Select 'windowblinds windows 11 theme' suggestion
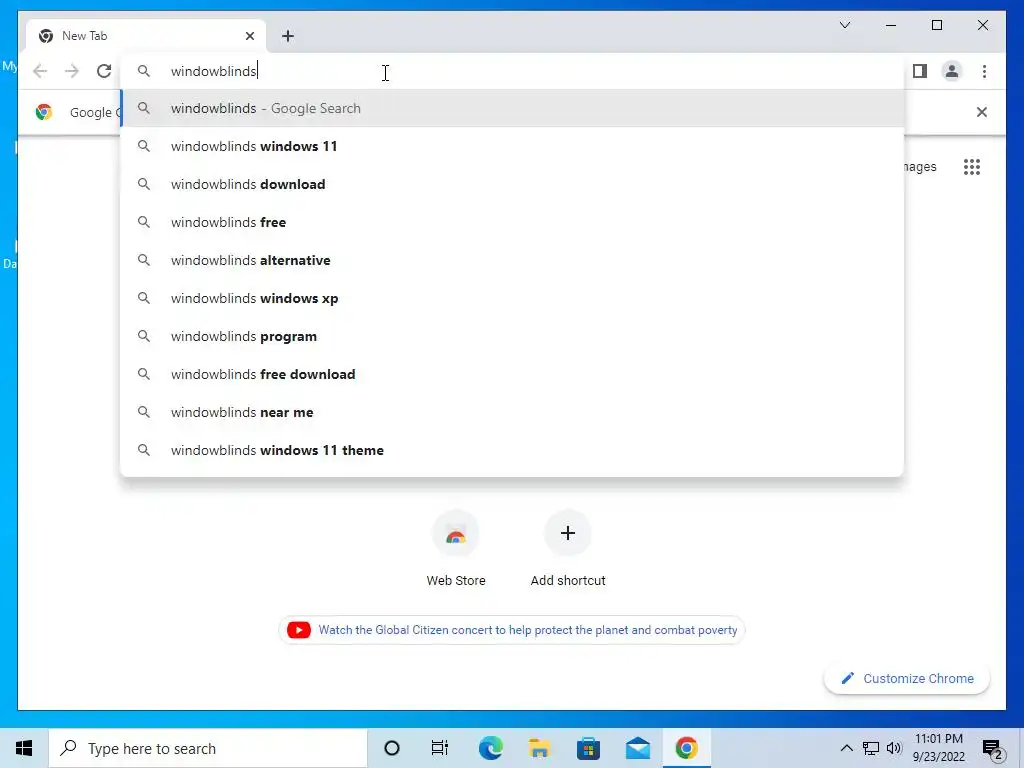 (512, 450)
